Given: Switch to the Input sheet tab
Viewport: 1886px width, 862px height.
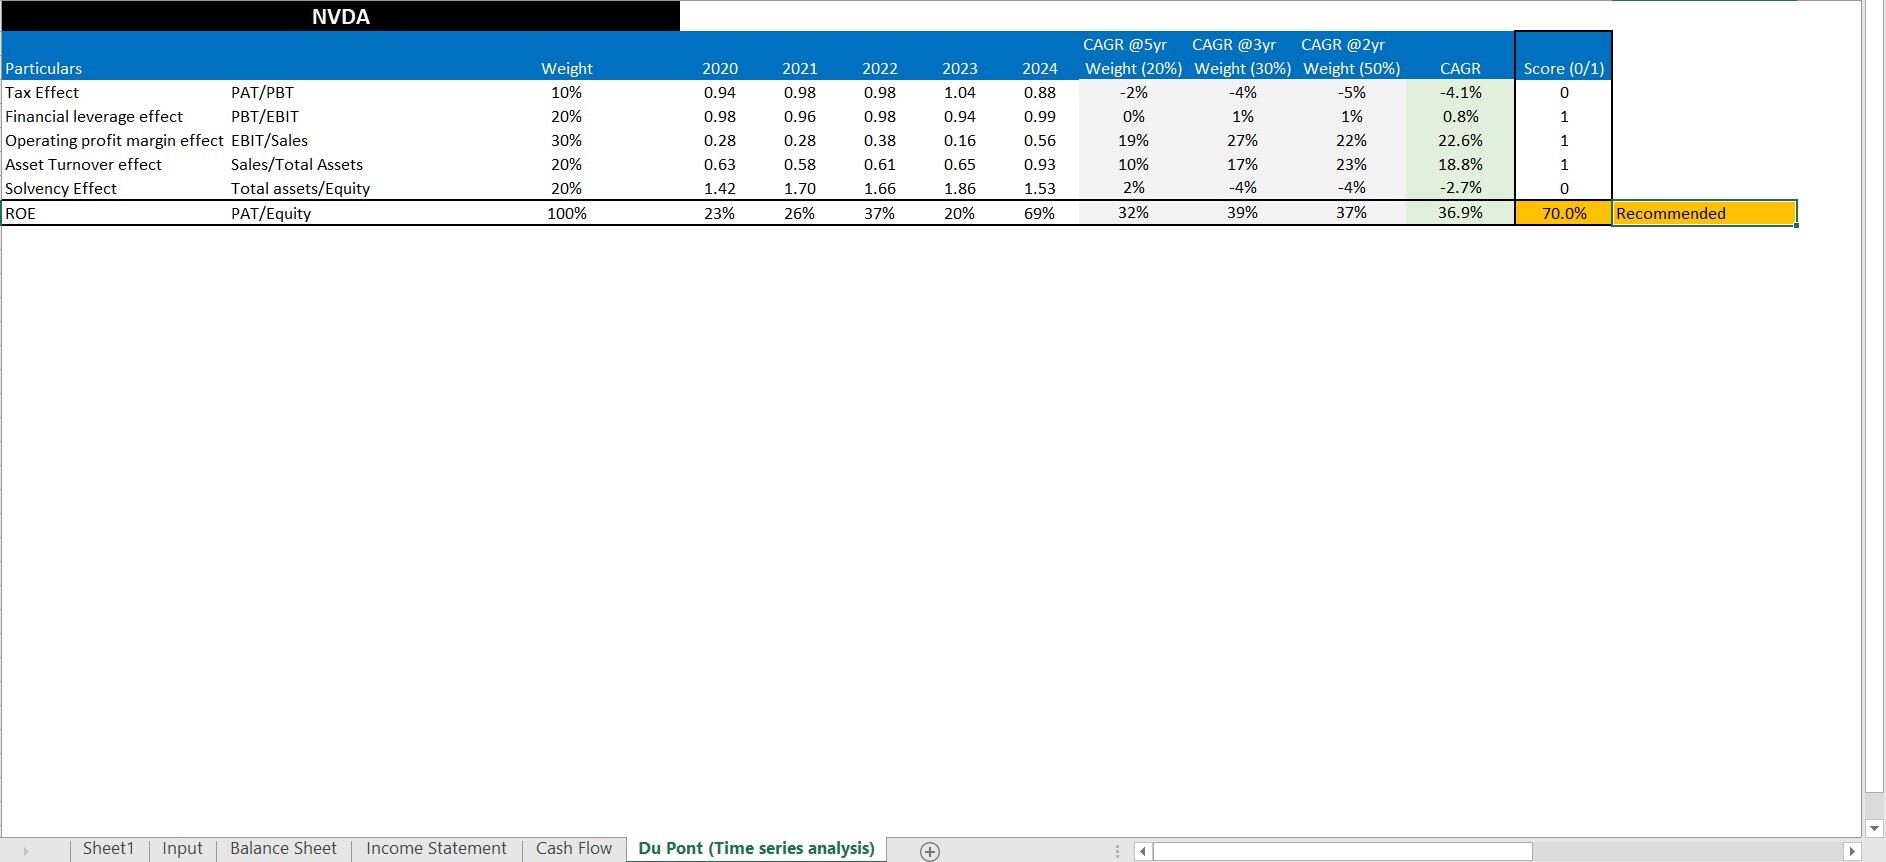Looking at the screenshot, I should click(x=182, y=849).
